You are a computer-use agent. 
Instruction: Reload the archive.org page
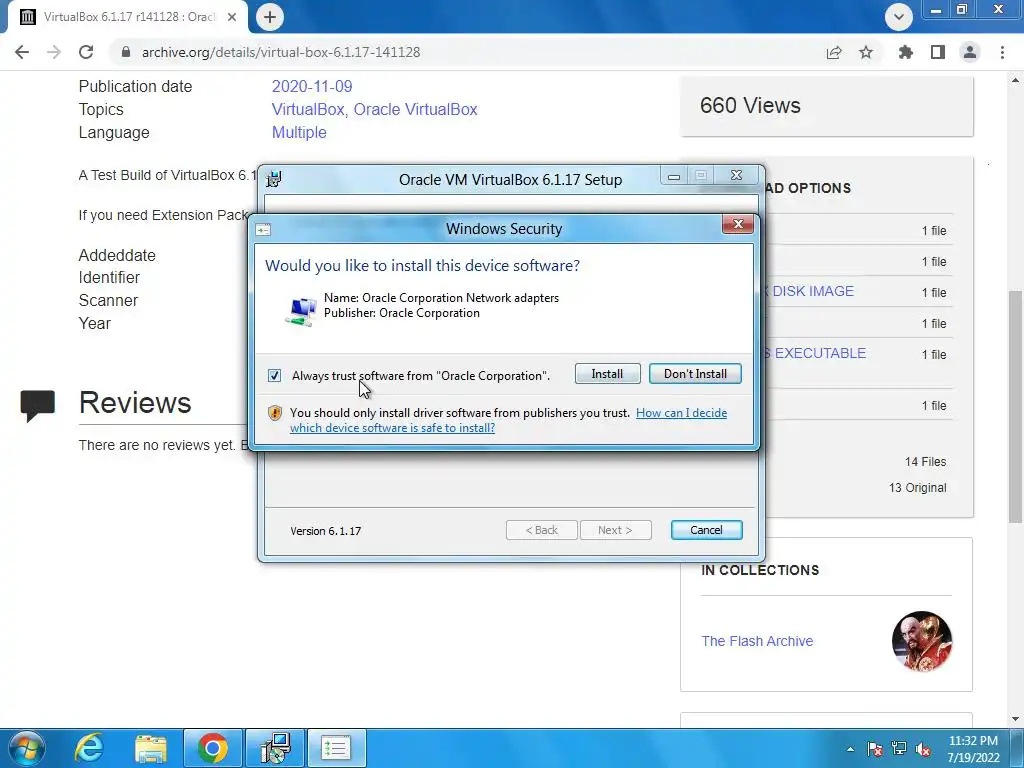[86, 52]
